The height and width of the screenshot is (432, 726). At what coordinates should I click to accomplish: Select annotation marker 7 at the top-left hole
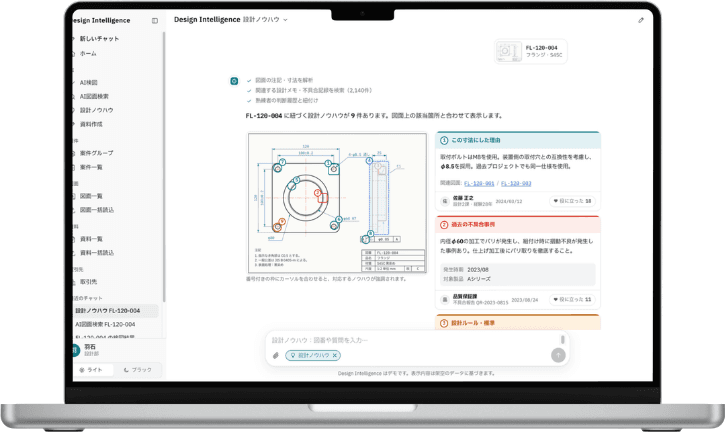point(282,162)
